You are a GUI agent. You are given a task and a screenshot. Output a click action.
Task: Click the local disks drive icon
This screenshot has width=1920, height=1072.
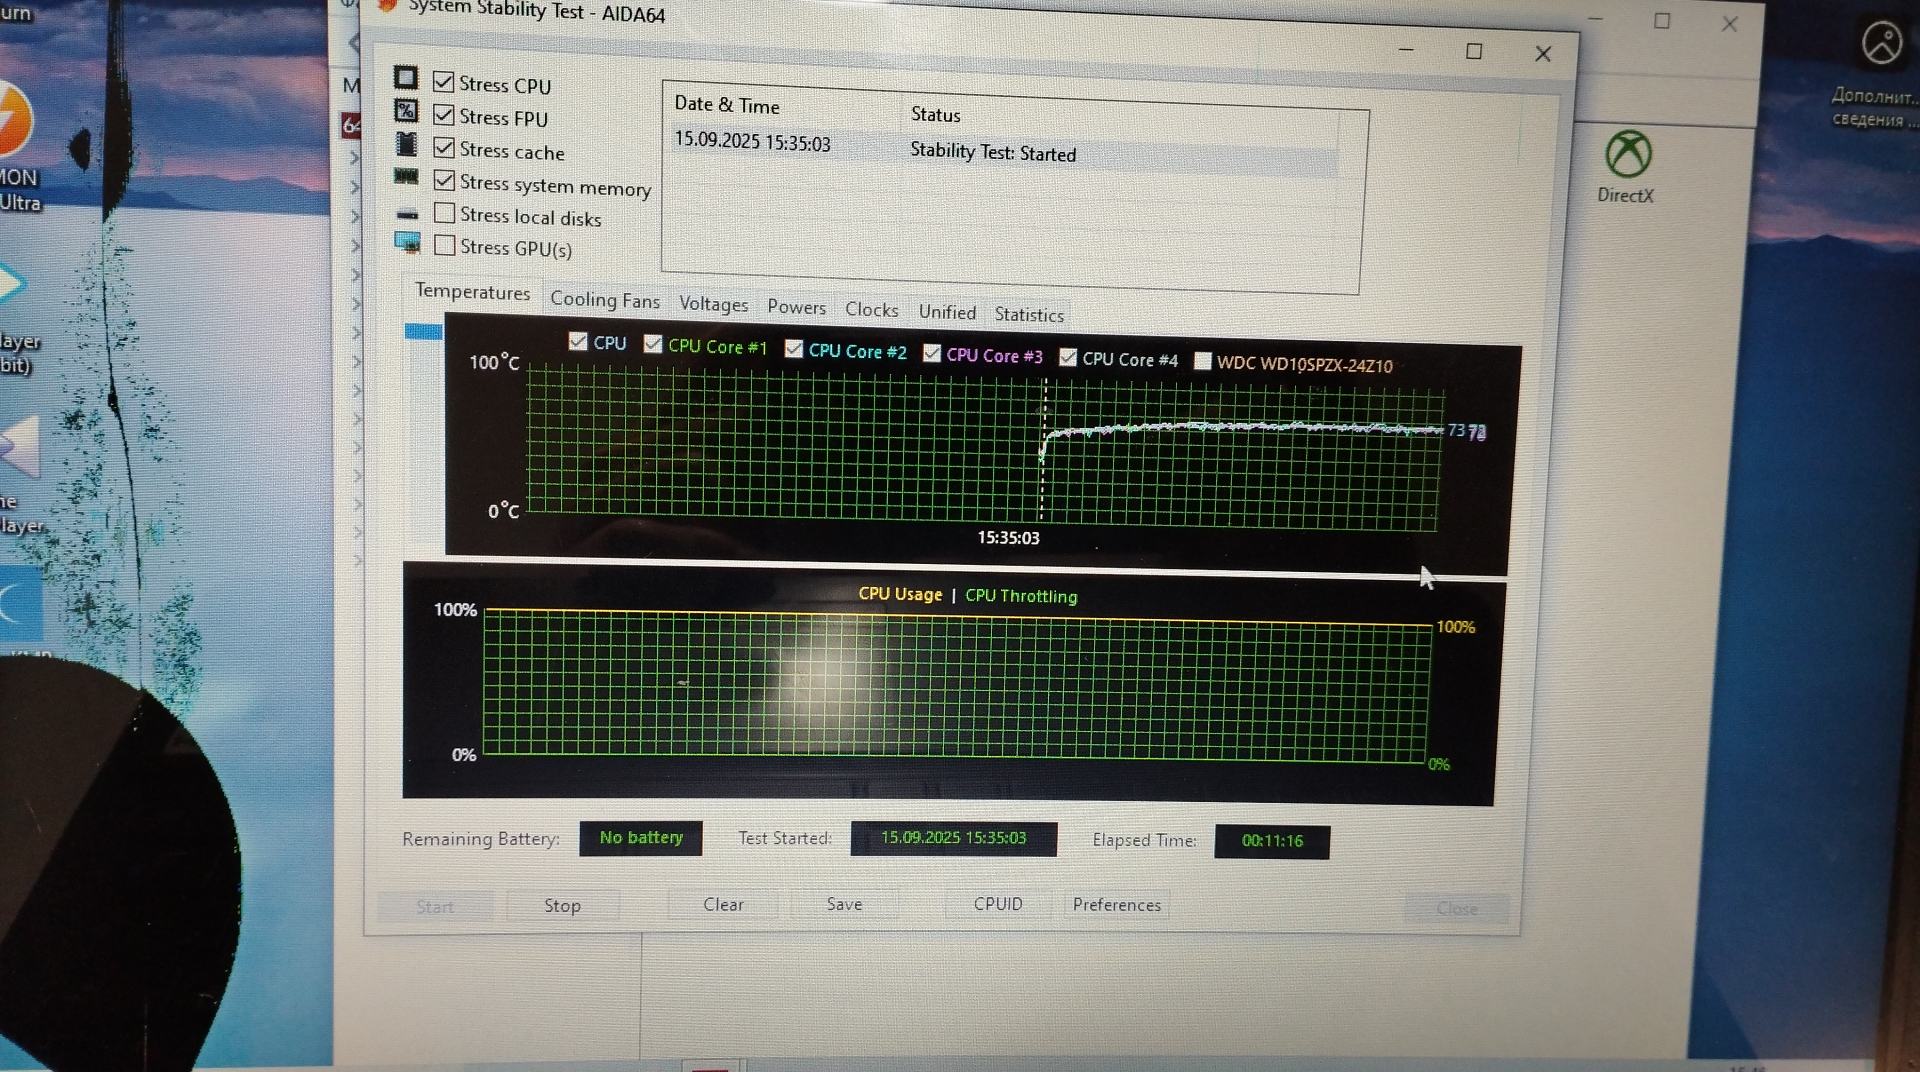point(407,213)
